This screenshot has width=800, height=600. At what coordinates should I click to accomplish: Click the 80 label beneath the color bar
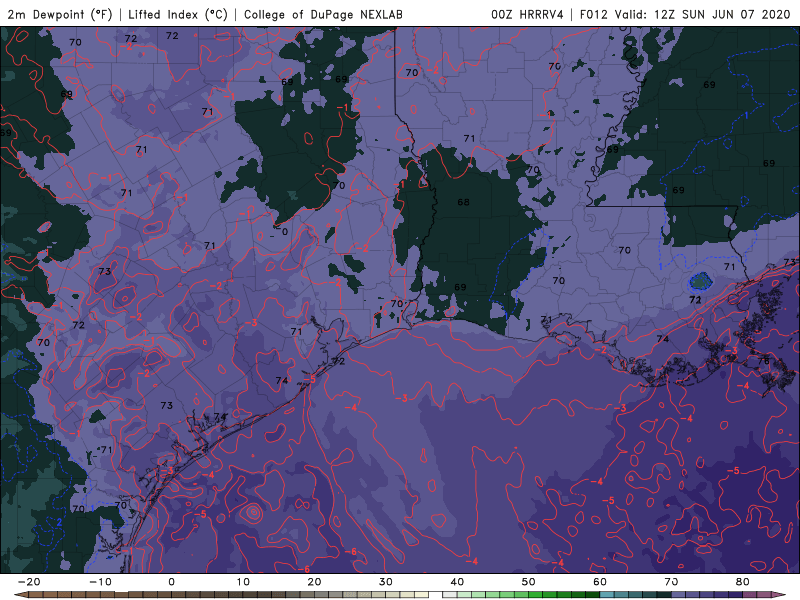pos(743,582)
